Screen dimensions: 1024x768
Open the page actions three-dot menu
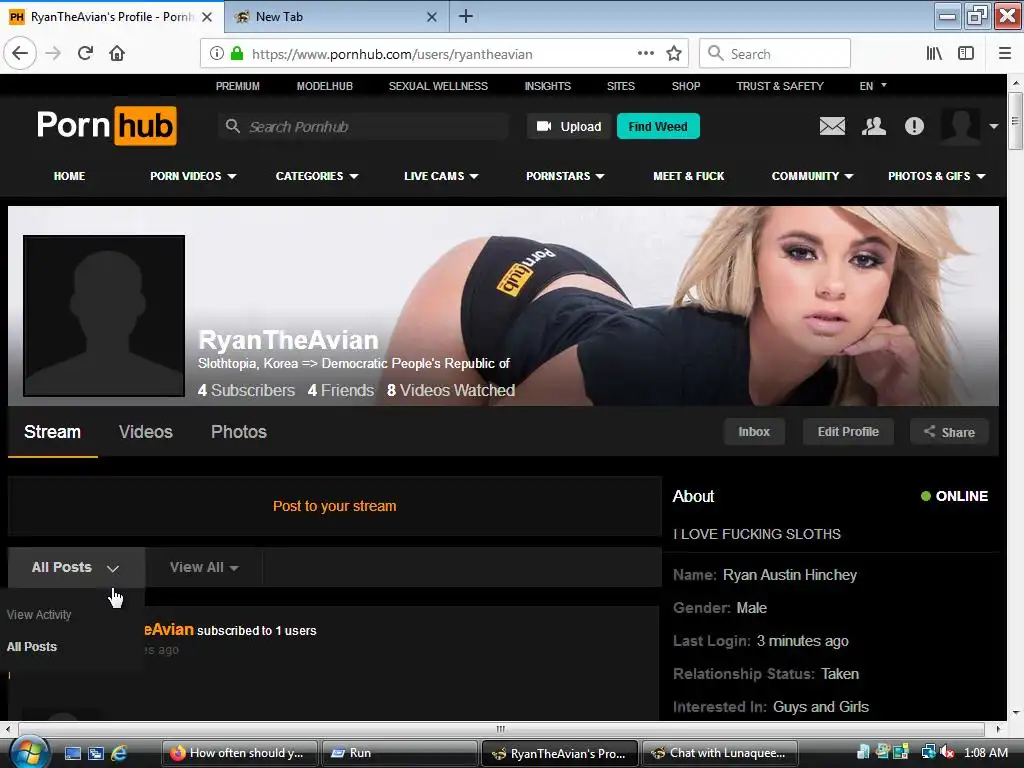[x=645, y=53]
